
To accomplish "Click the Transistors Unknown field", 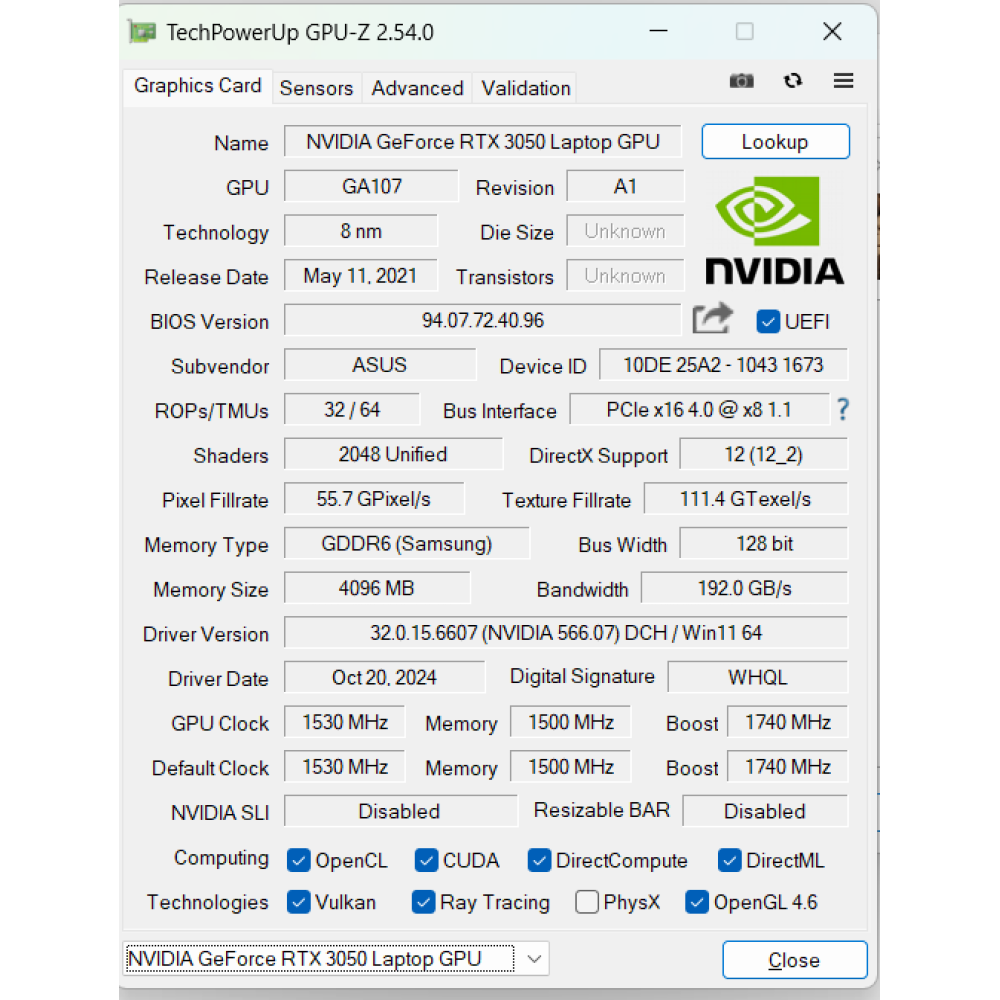I will (625, 276).
